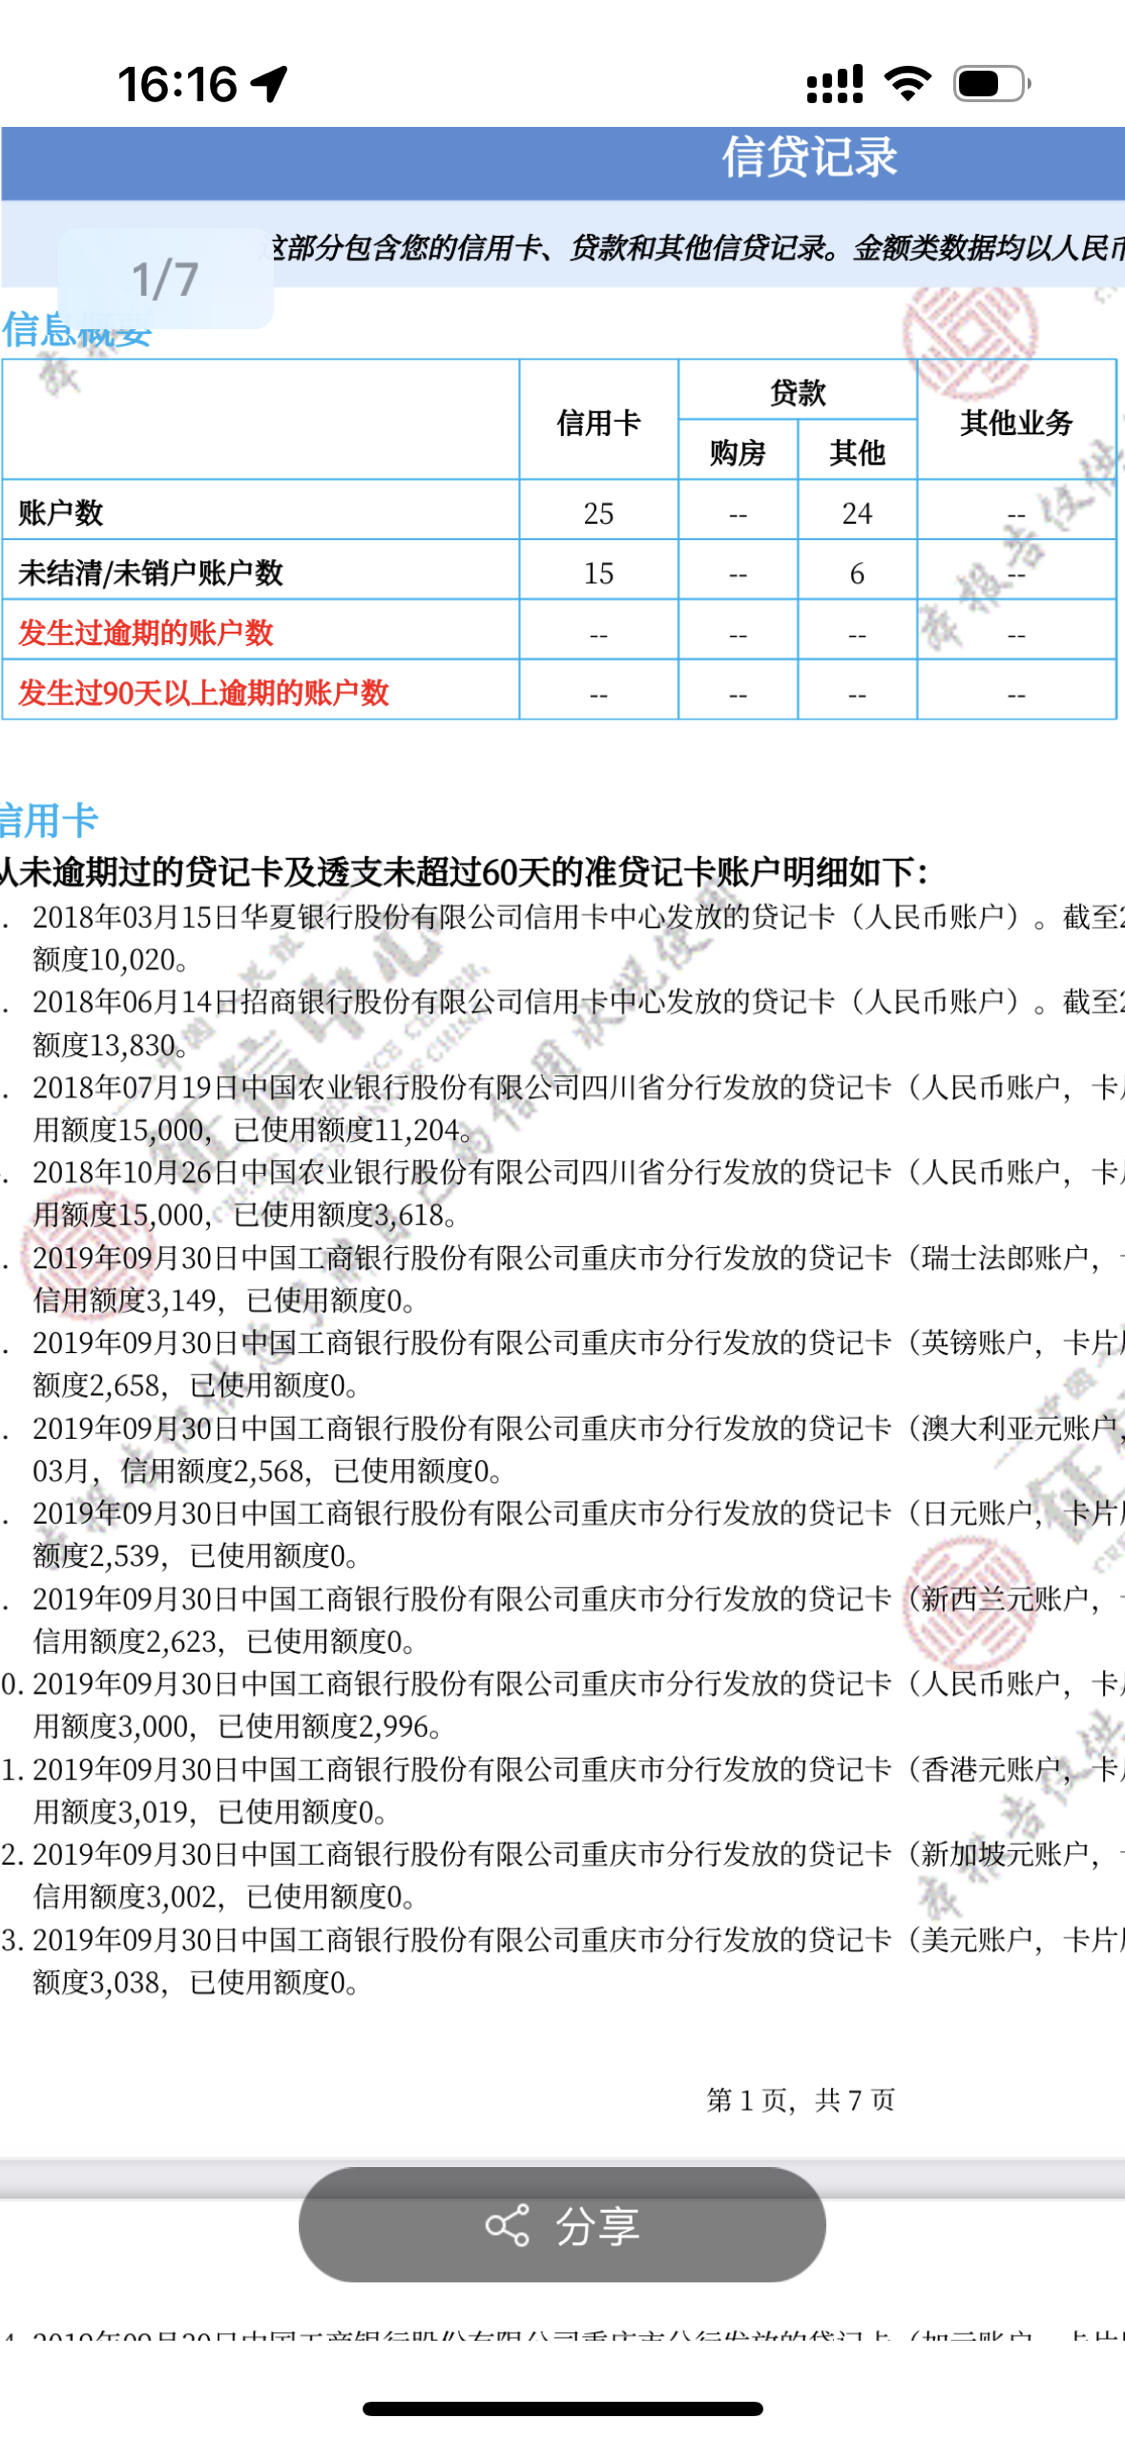Tap the value 15 in 未结清 row
Image resolution: width=1125 pixels, height=2439 pixels.
pyautogui.click(x=598, y=573)
